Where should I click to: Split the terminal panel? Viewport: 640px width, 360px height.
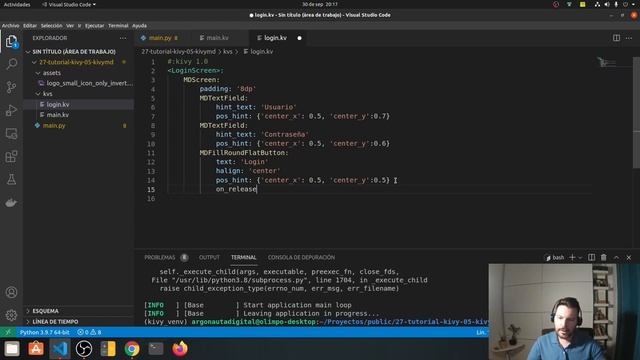(591, 257)
